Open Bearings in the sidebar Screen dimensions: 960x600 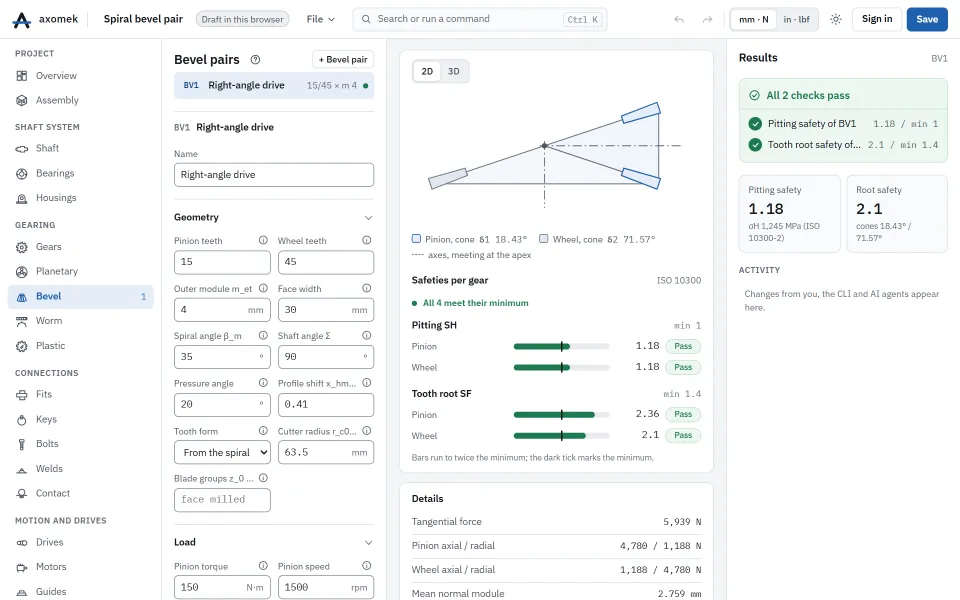coord(81,173)
